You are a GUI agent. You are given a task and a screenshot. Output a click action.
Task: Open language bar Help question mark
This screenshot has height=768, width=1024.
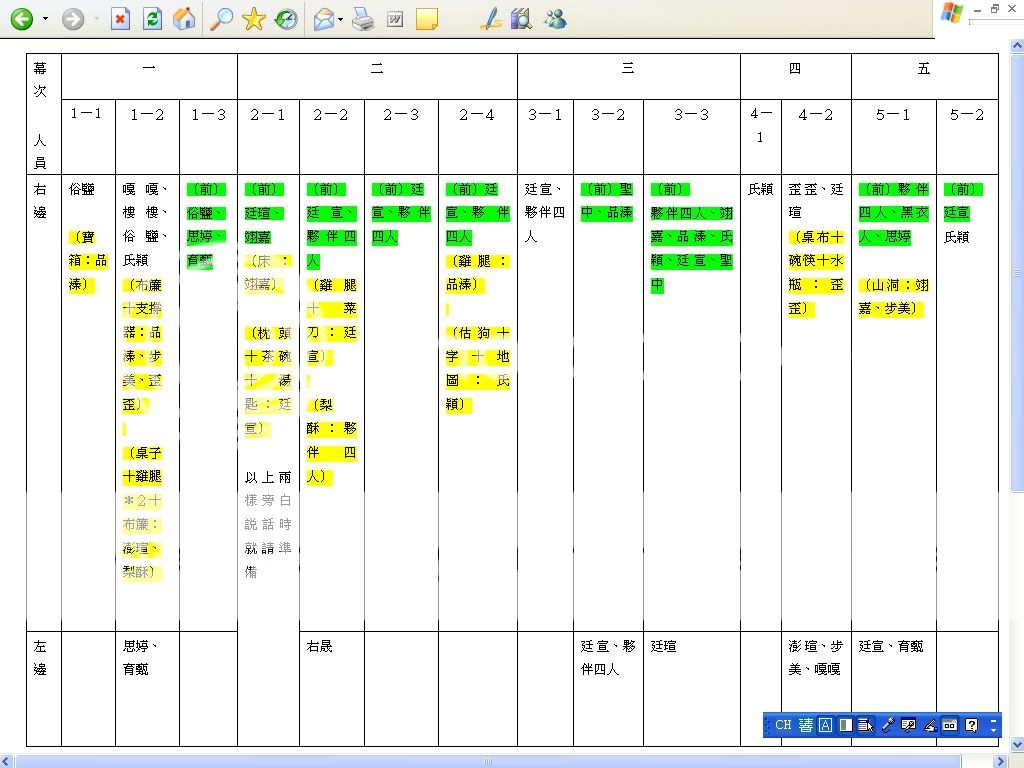coord(971,725)
